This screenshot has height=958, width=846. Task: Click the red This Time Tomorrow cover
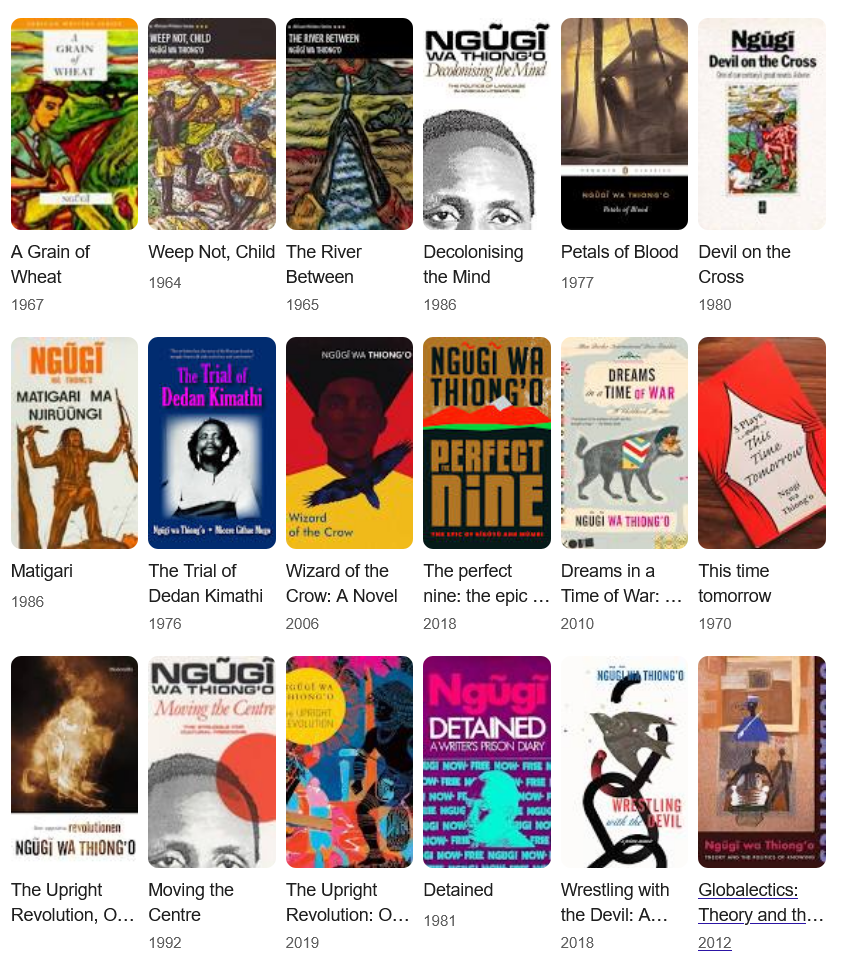(x=762, y=443)
